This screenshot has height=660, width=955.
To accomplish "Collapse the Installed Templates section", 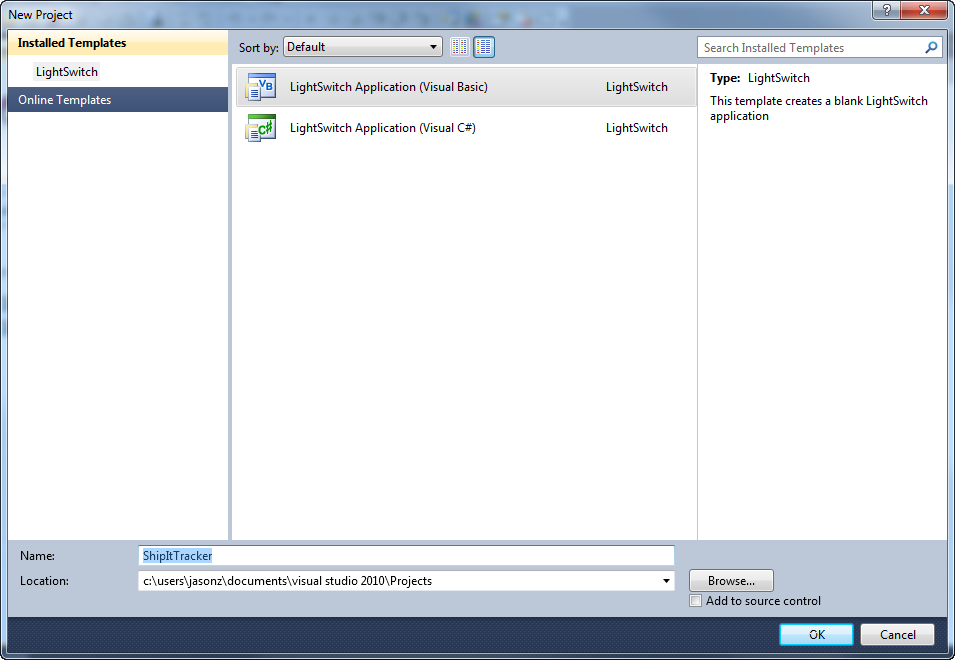I will 68,43.
